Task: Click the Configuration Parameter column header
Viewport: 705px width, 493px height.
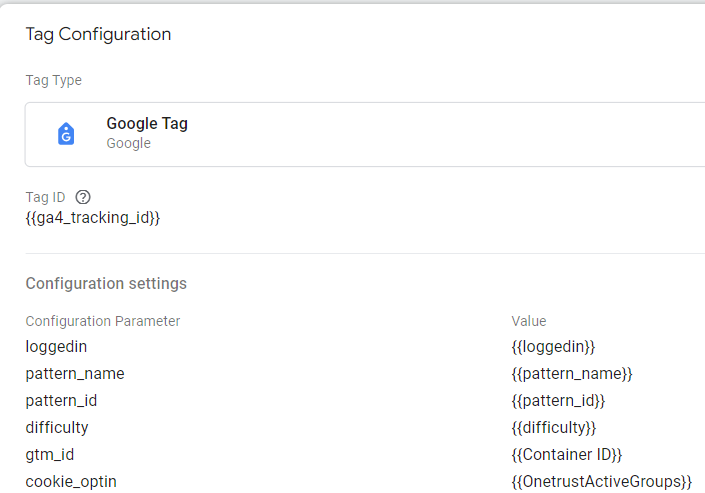Action: 103,321
